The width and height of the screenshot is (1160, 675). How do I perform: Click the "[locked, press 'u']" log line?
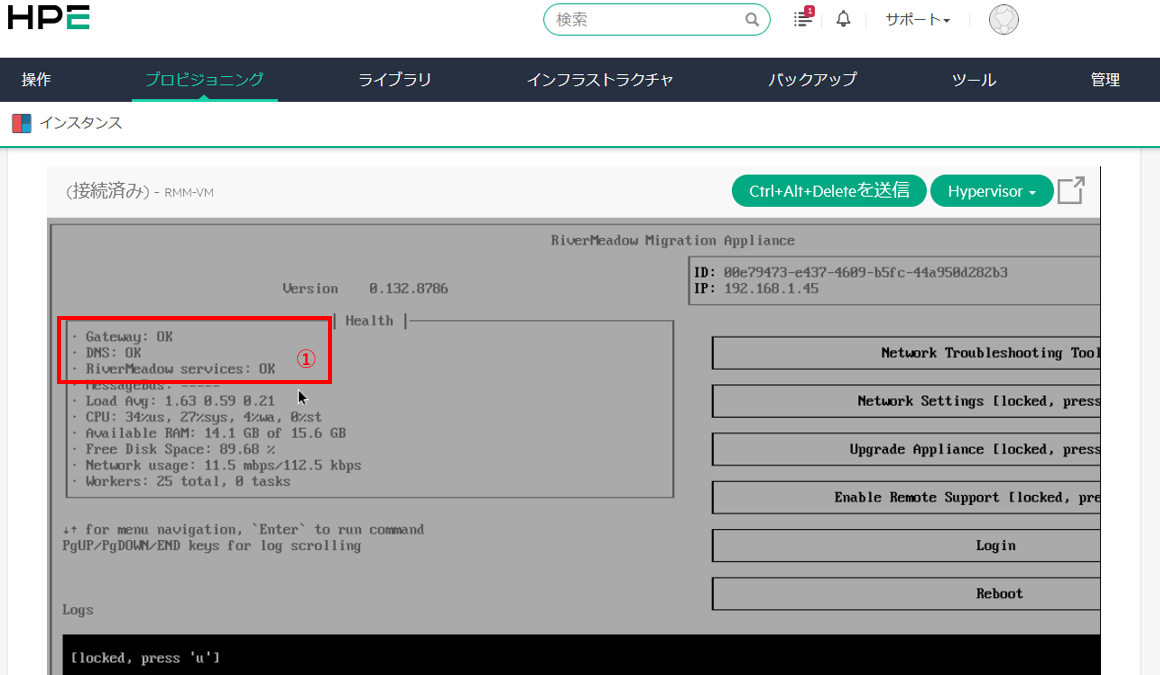coord(145,658)
